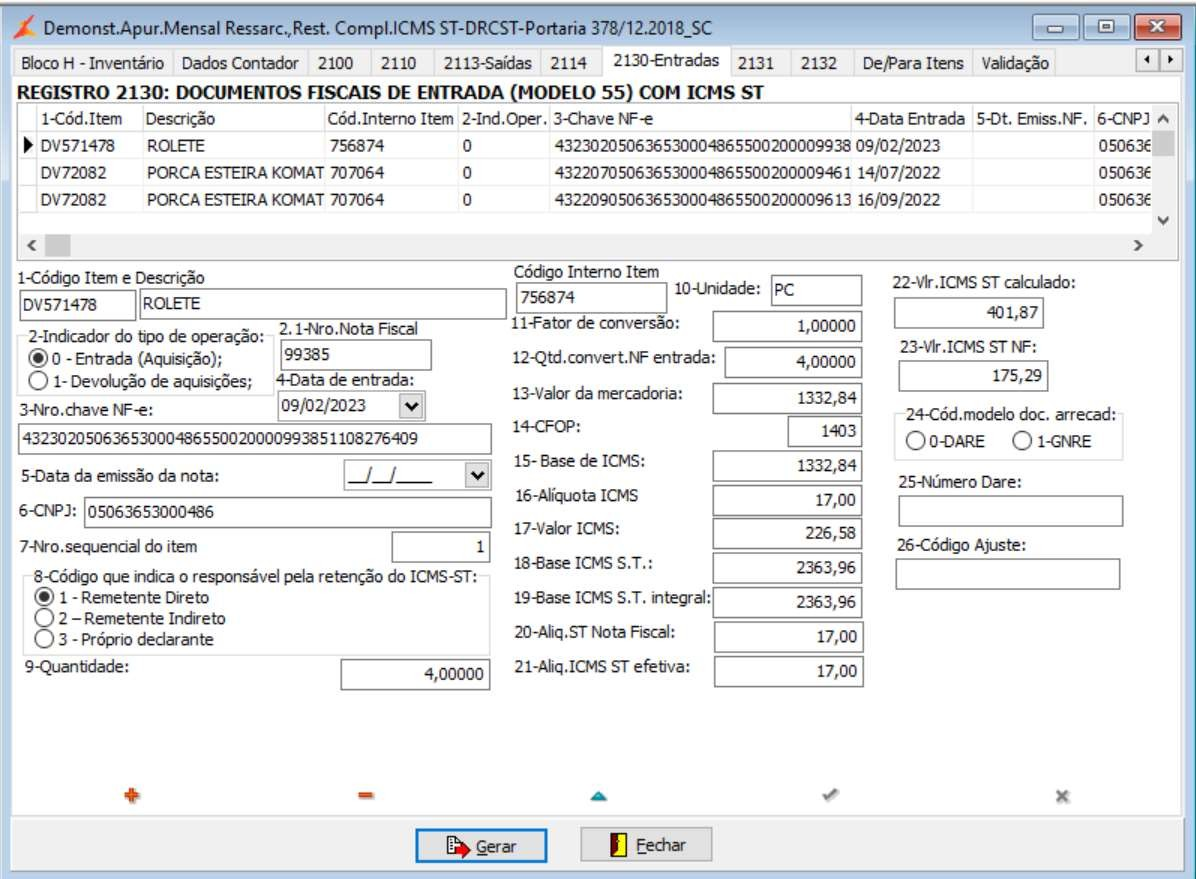Click the 25-Número Dare field

click(x=1010, y=511)
